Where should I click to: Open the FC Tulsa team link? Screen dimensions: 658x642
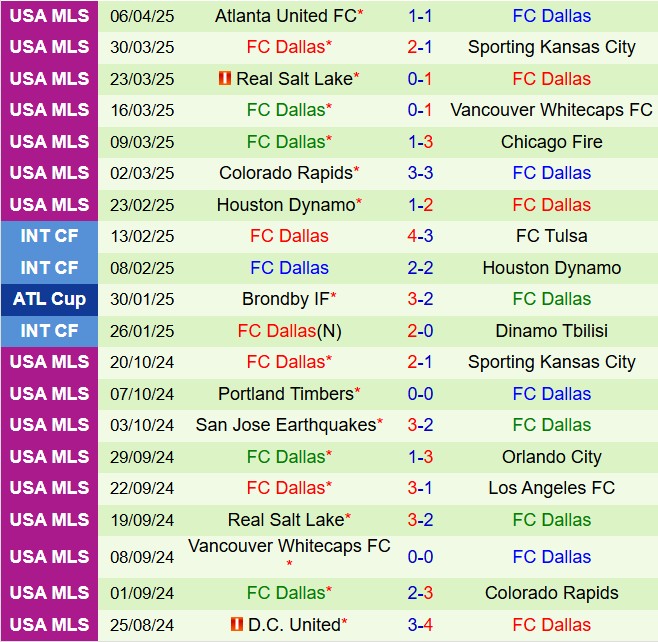[x=551, y=236]
